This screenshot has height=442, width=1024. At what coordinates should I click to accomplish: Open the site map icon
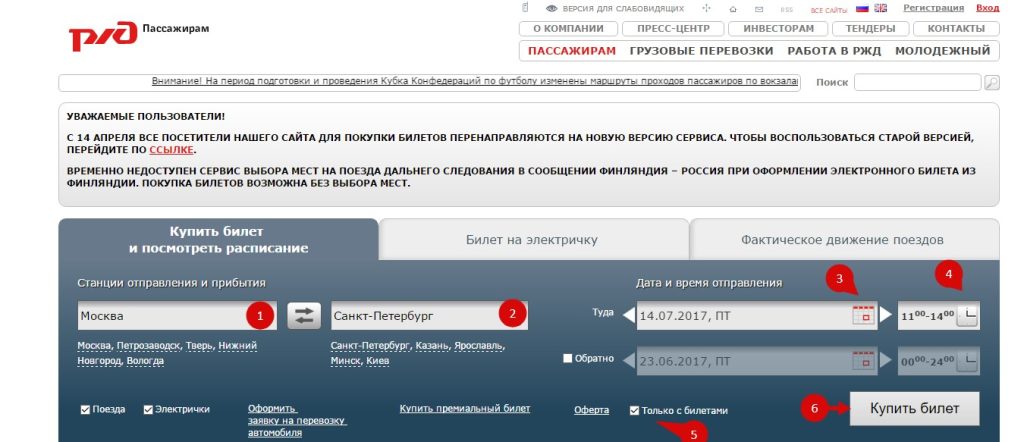[x=706, y=8]
